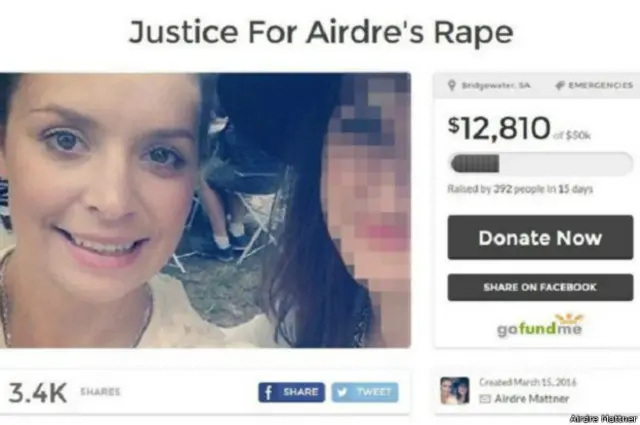Click the $12,810 raised amount
This screenshot has height=425, width=640.
point(499,128)
